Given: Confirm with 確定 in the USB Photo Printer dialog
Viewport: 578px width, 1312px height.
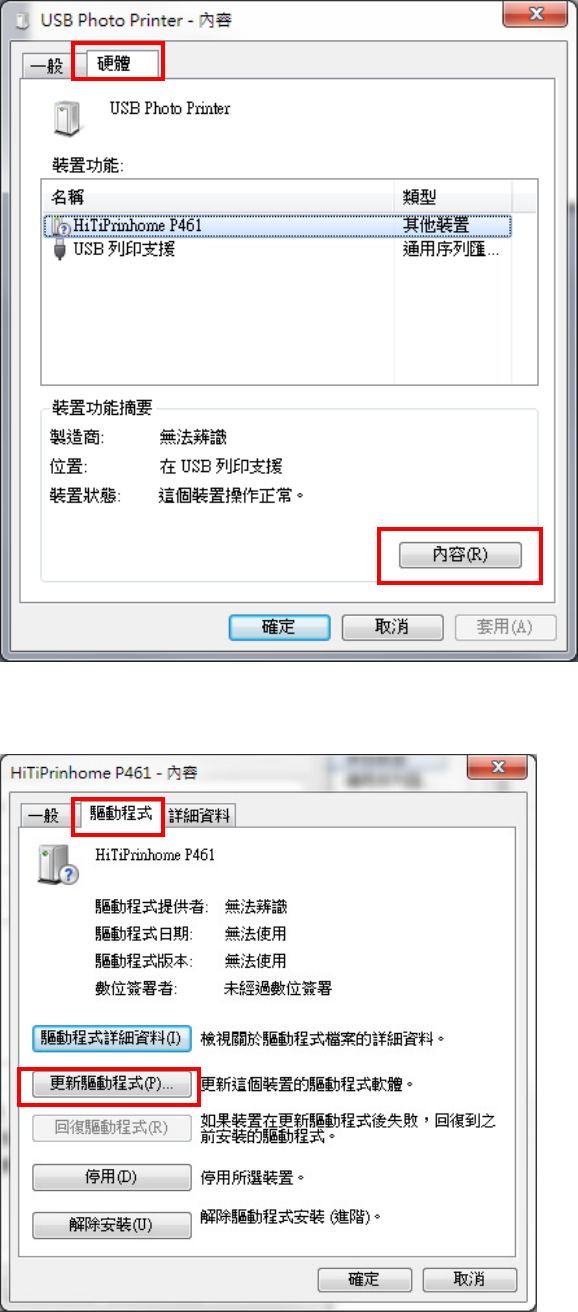Looking at the screenshot, I should (279, 627).
